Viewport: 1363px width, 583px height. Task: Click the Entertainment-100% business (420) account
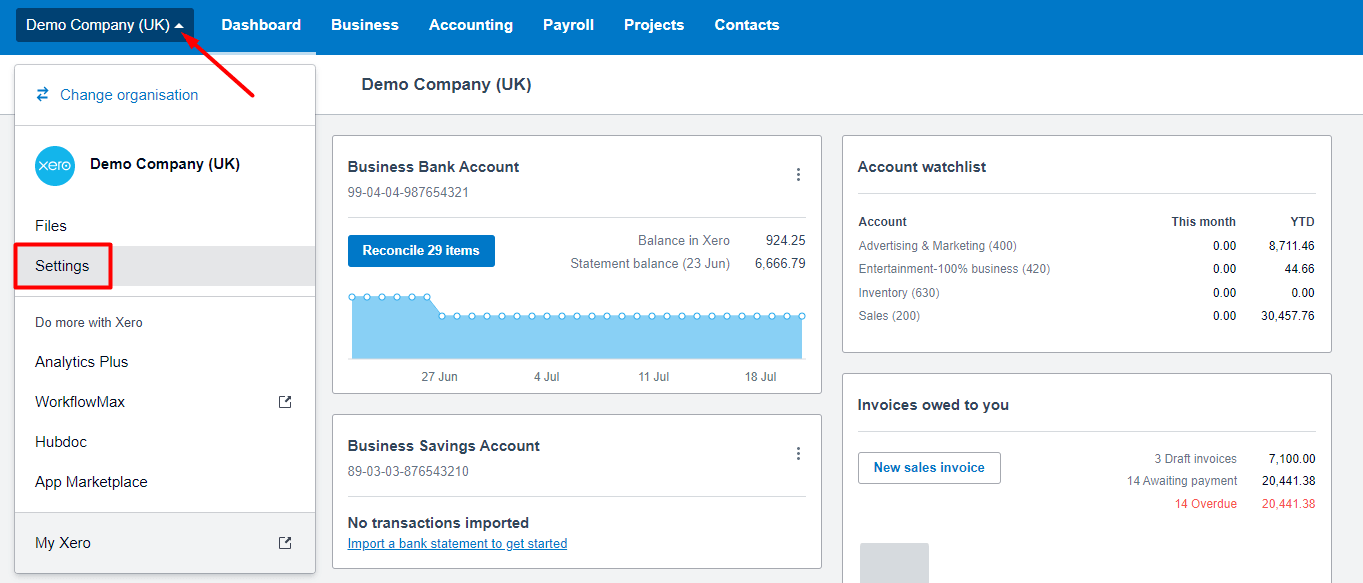point(954,269)
